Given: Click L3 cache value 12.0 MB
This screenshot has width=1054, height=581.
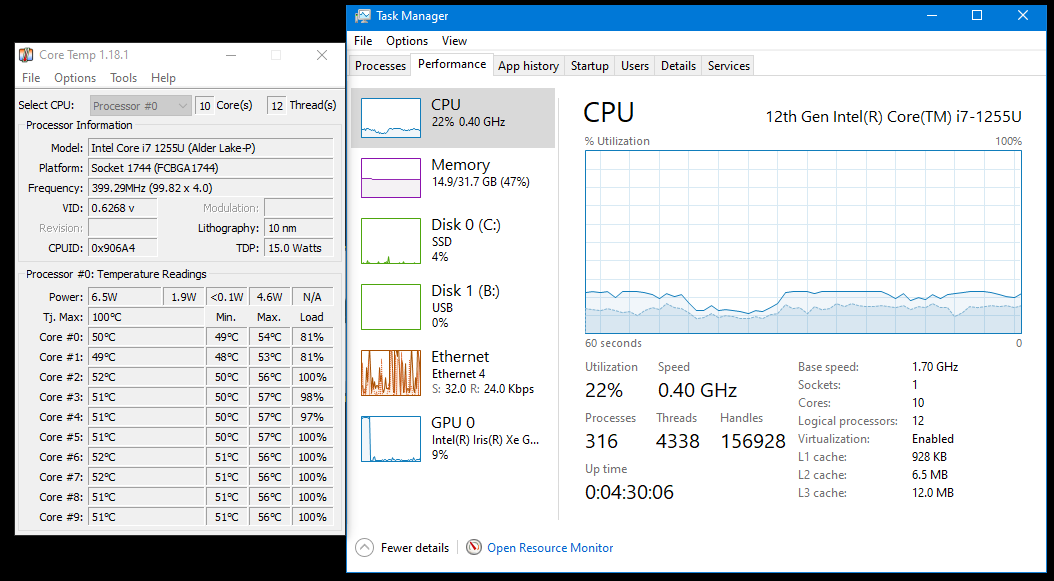Looking at the screenshot, I should [932, 493].
